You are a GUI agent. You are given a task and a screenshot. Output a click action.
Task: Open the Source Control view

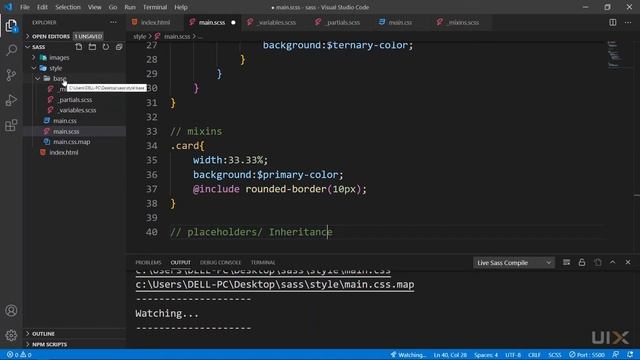click(11, 75)
